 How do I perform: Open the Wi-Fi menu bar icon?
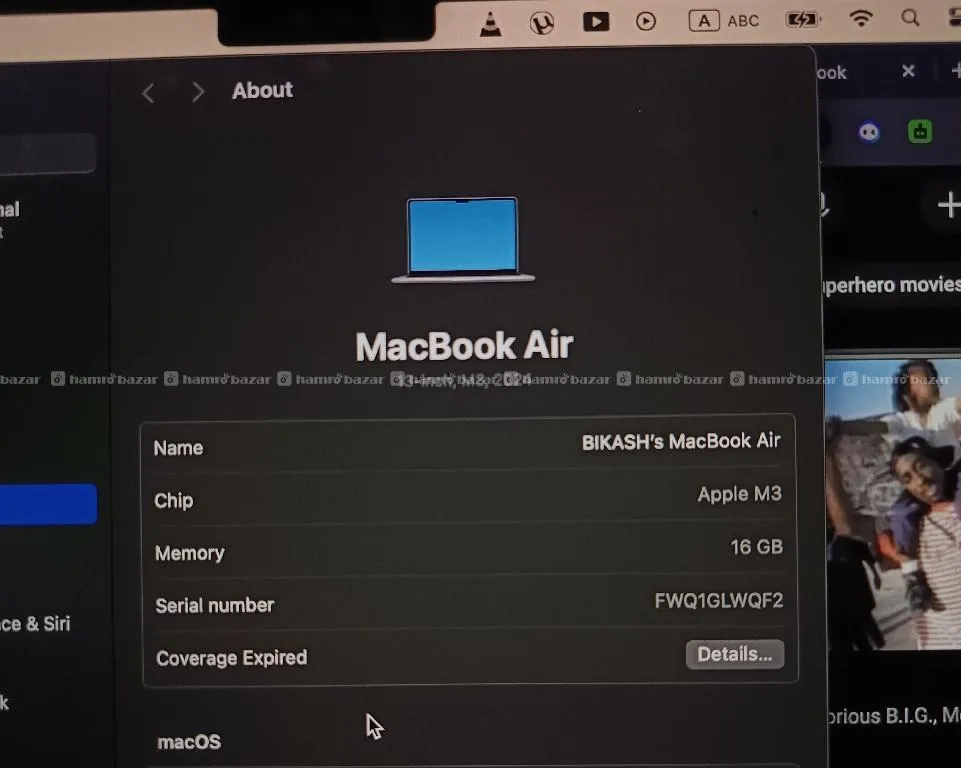[860, 18]
